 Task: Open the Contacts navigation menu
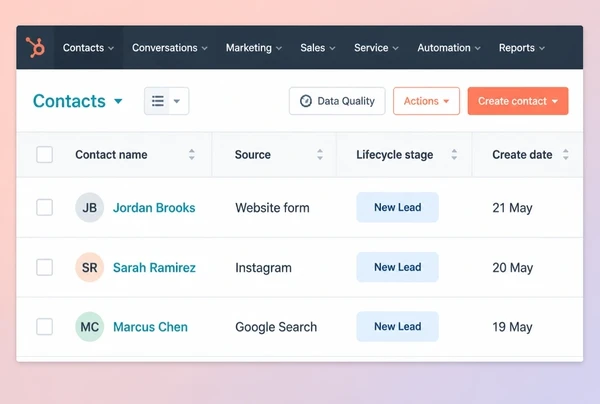[88, 48]
